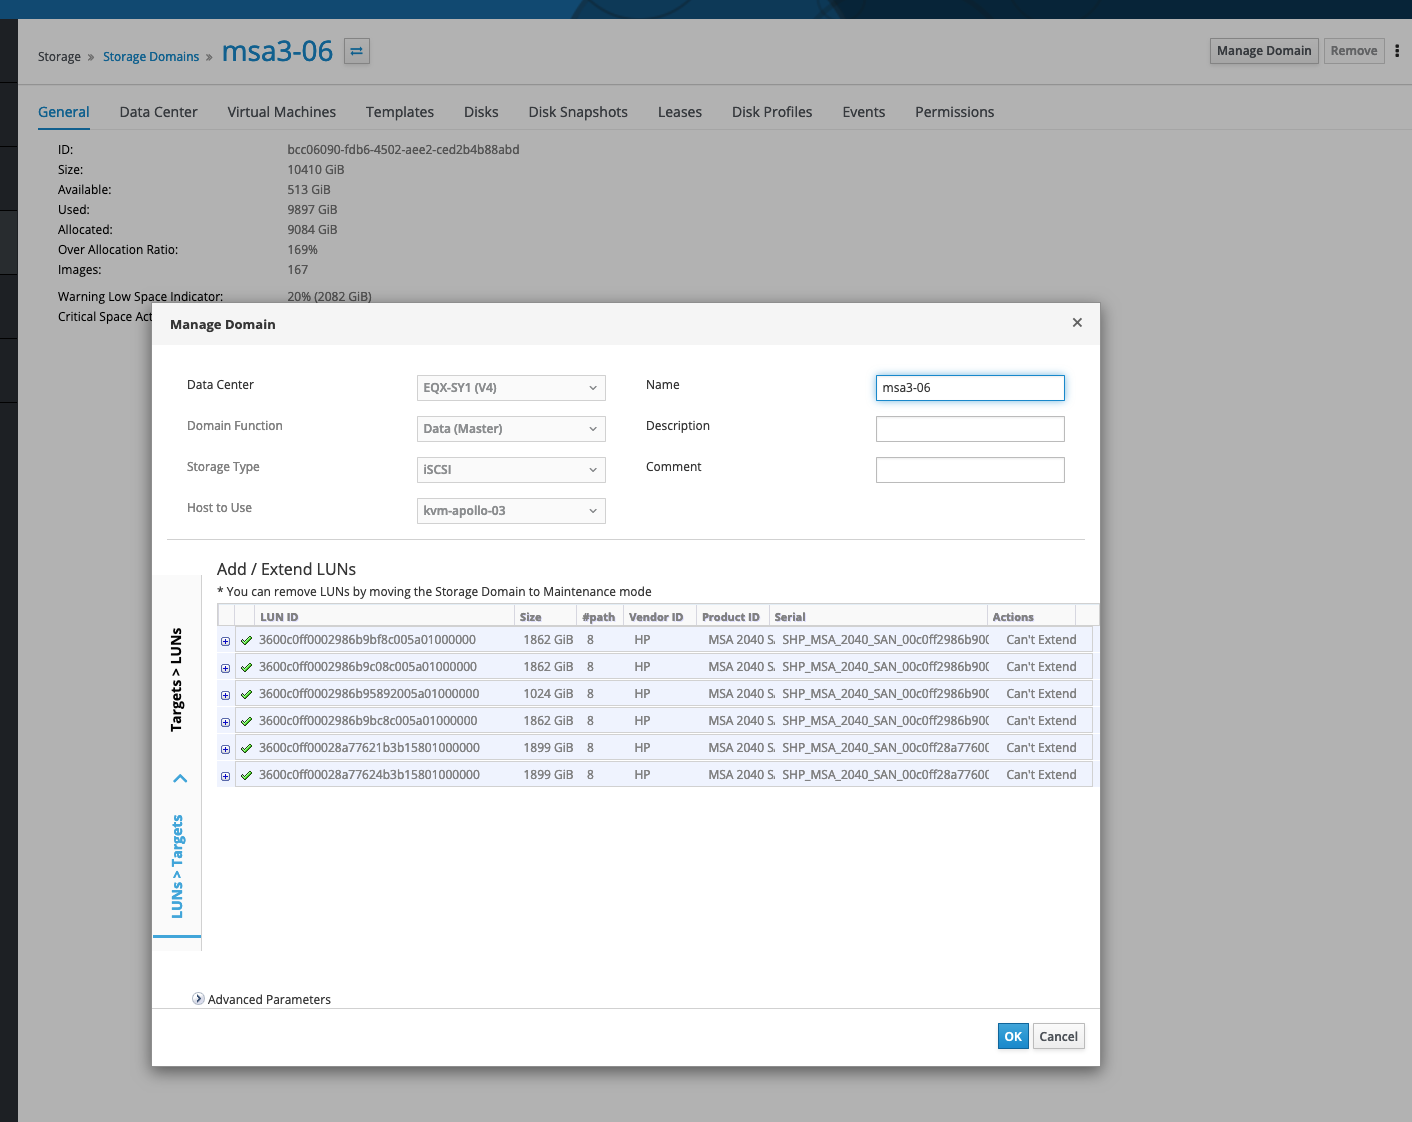Viewport: 1412px width, 1122px height.
Task: Open the Domain Function dropdown
Action: tap(510, 429)
